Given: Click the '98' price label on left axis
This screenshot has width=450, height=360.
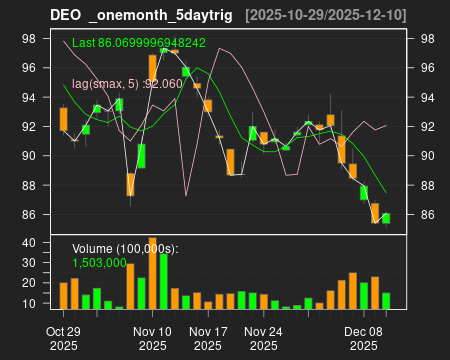Looking at the screenshot, I should (x=29, y=39).
